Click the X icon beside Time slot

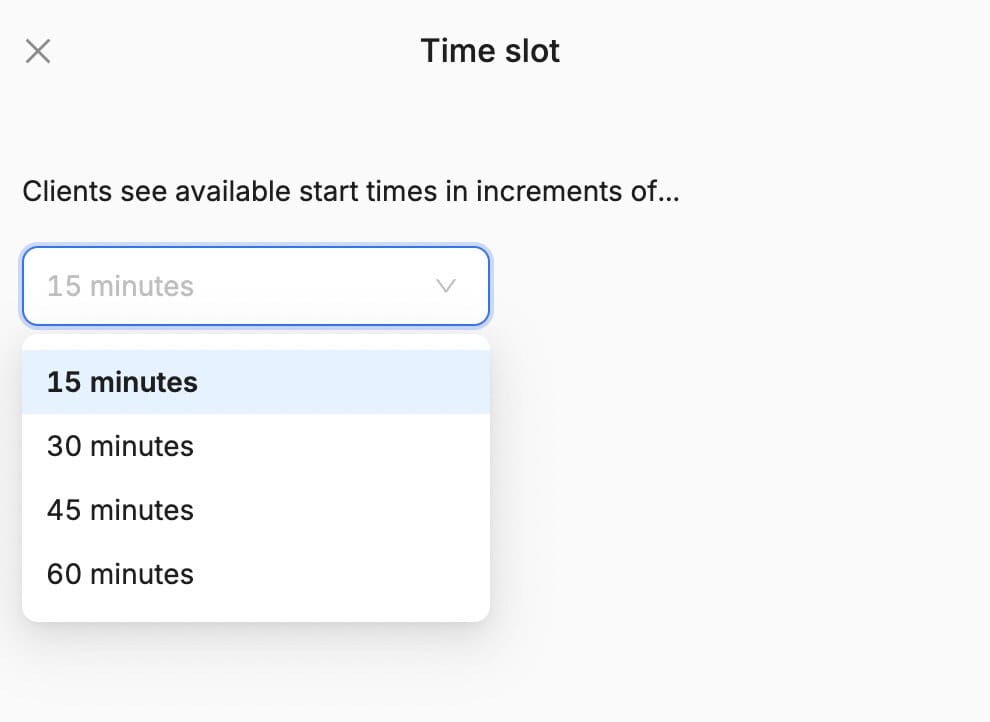click(38, 51)
